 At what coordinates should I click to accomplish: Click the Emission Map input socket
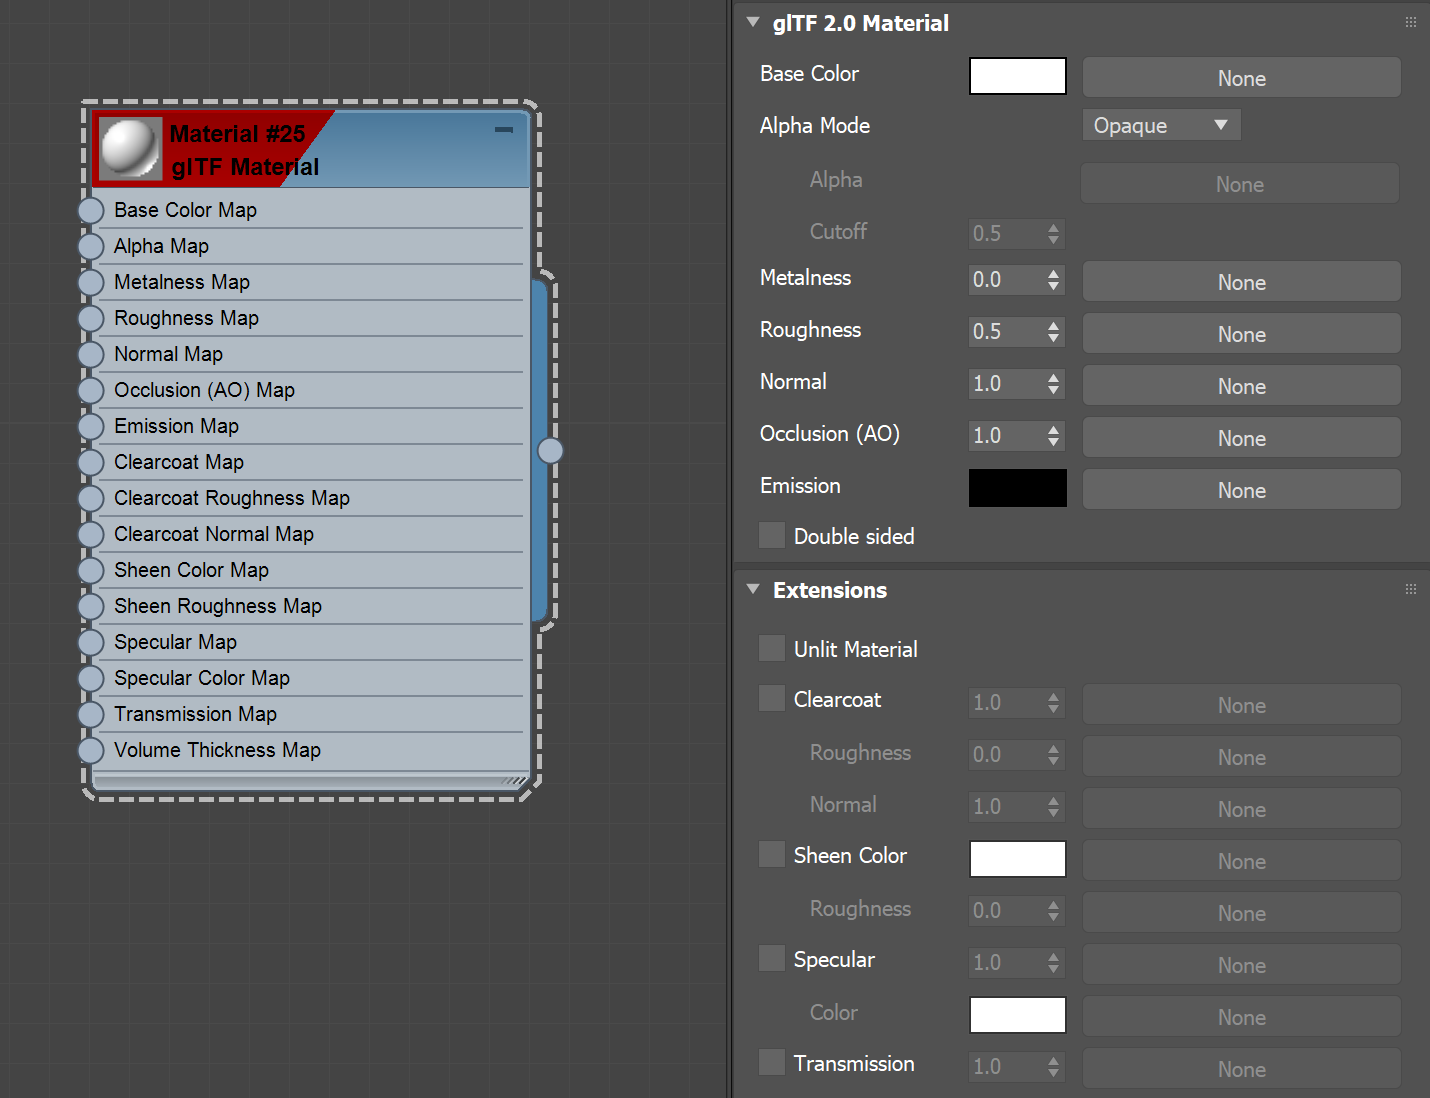point(91,426)
